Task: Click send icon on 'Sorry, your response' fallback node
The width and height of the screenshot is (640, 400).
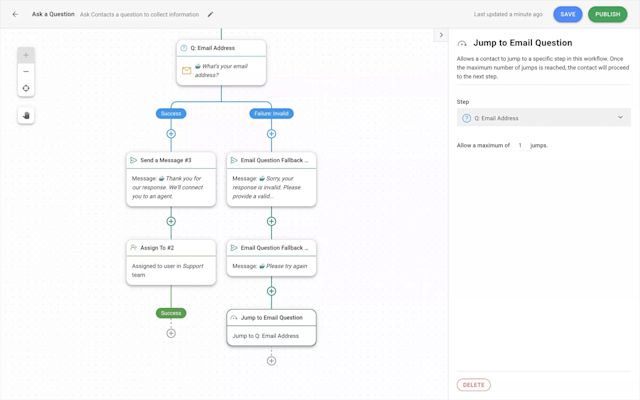Action: [234, 160]
